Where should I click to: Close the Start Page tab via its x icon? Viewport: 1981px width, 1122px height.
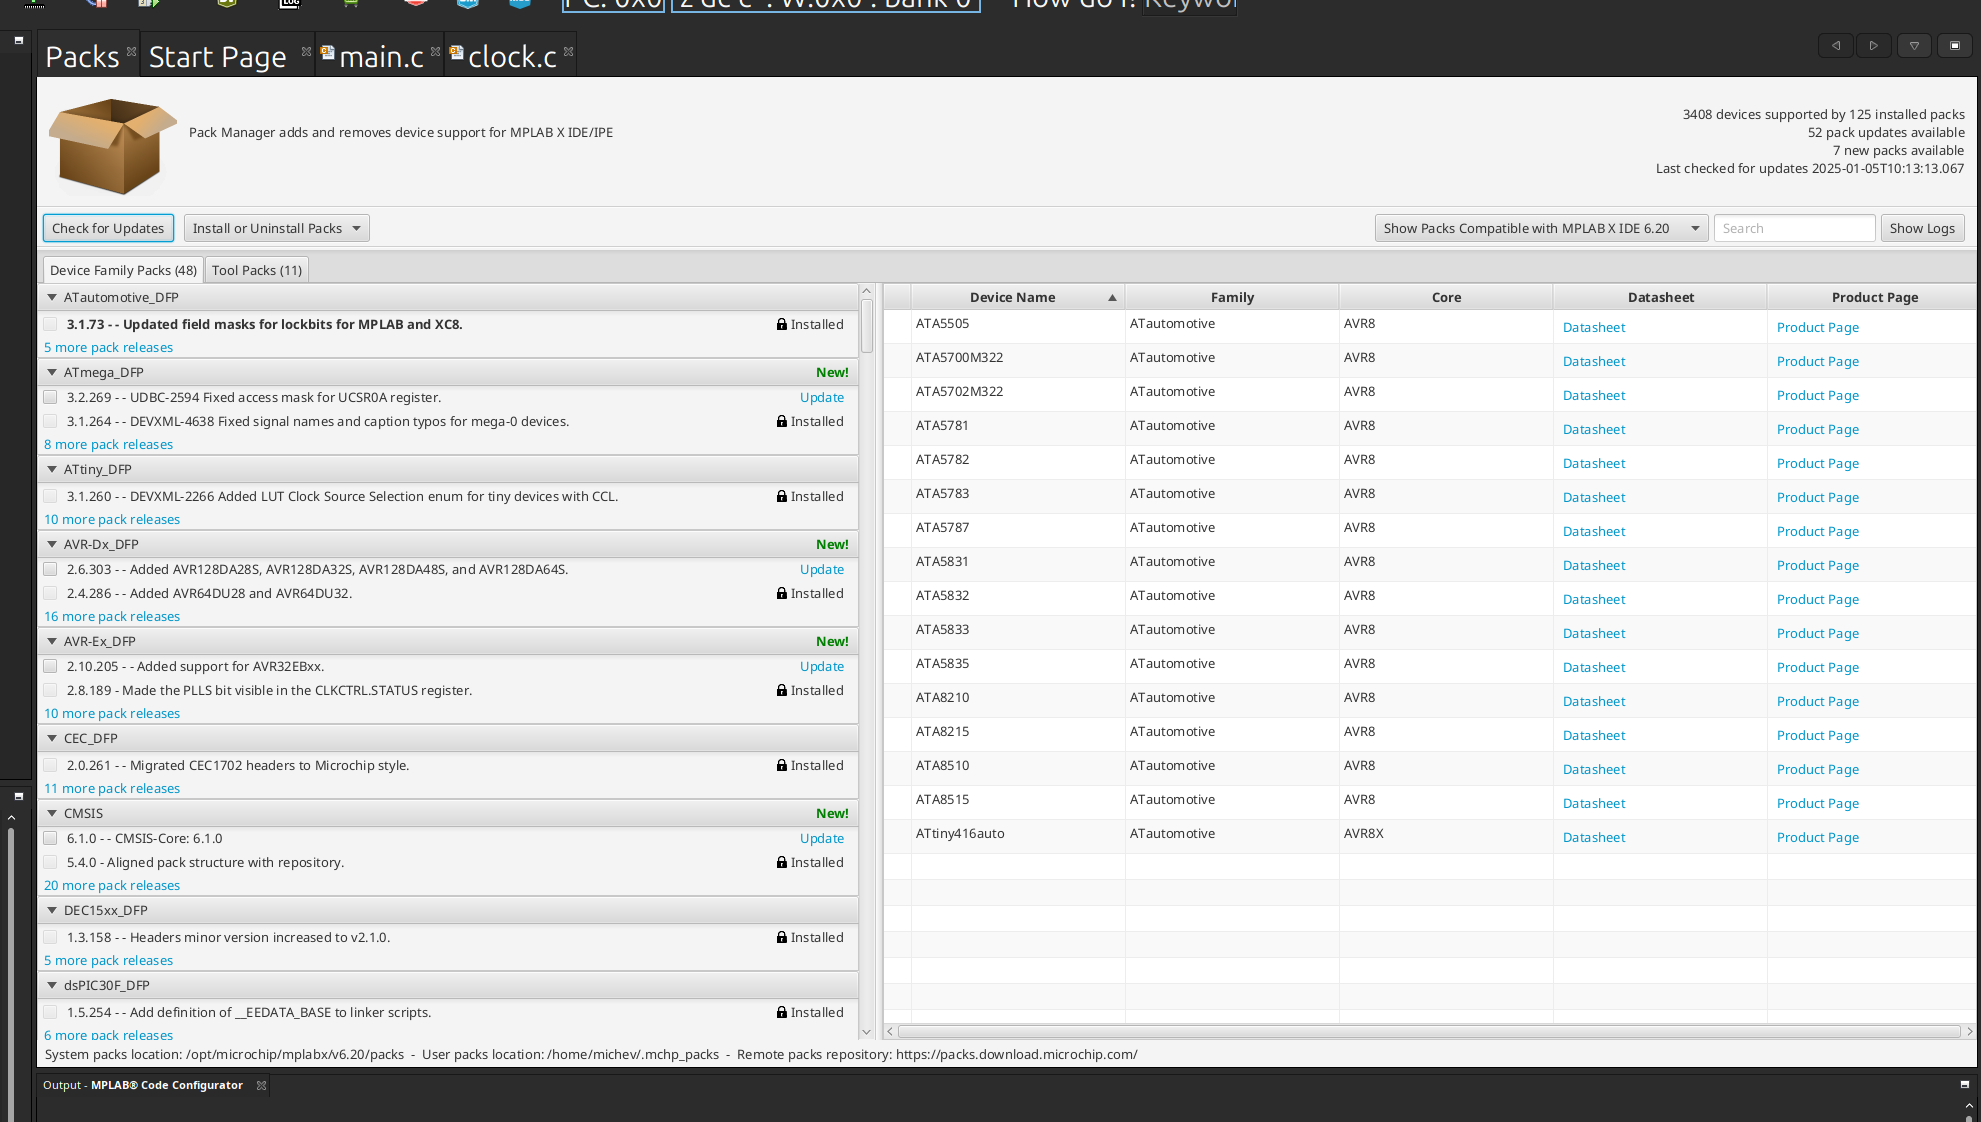(x=306, y=51)
